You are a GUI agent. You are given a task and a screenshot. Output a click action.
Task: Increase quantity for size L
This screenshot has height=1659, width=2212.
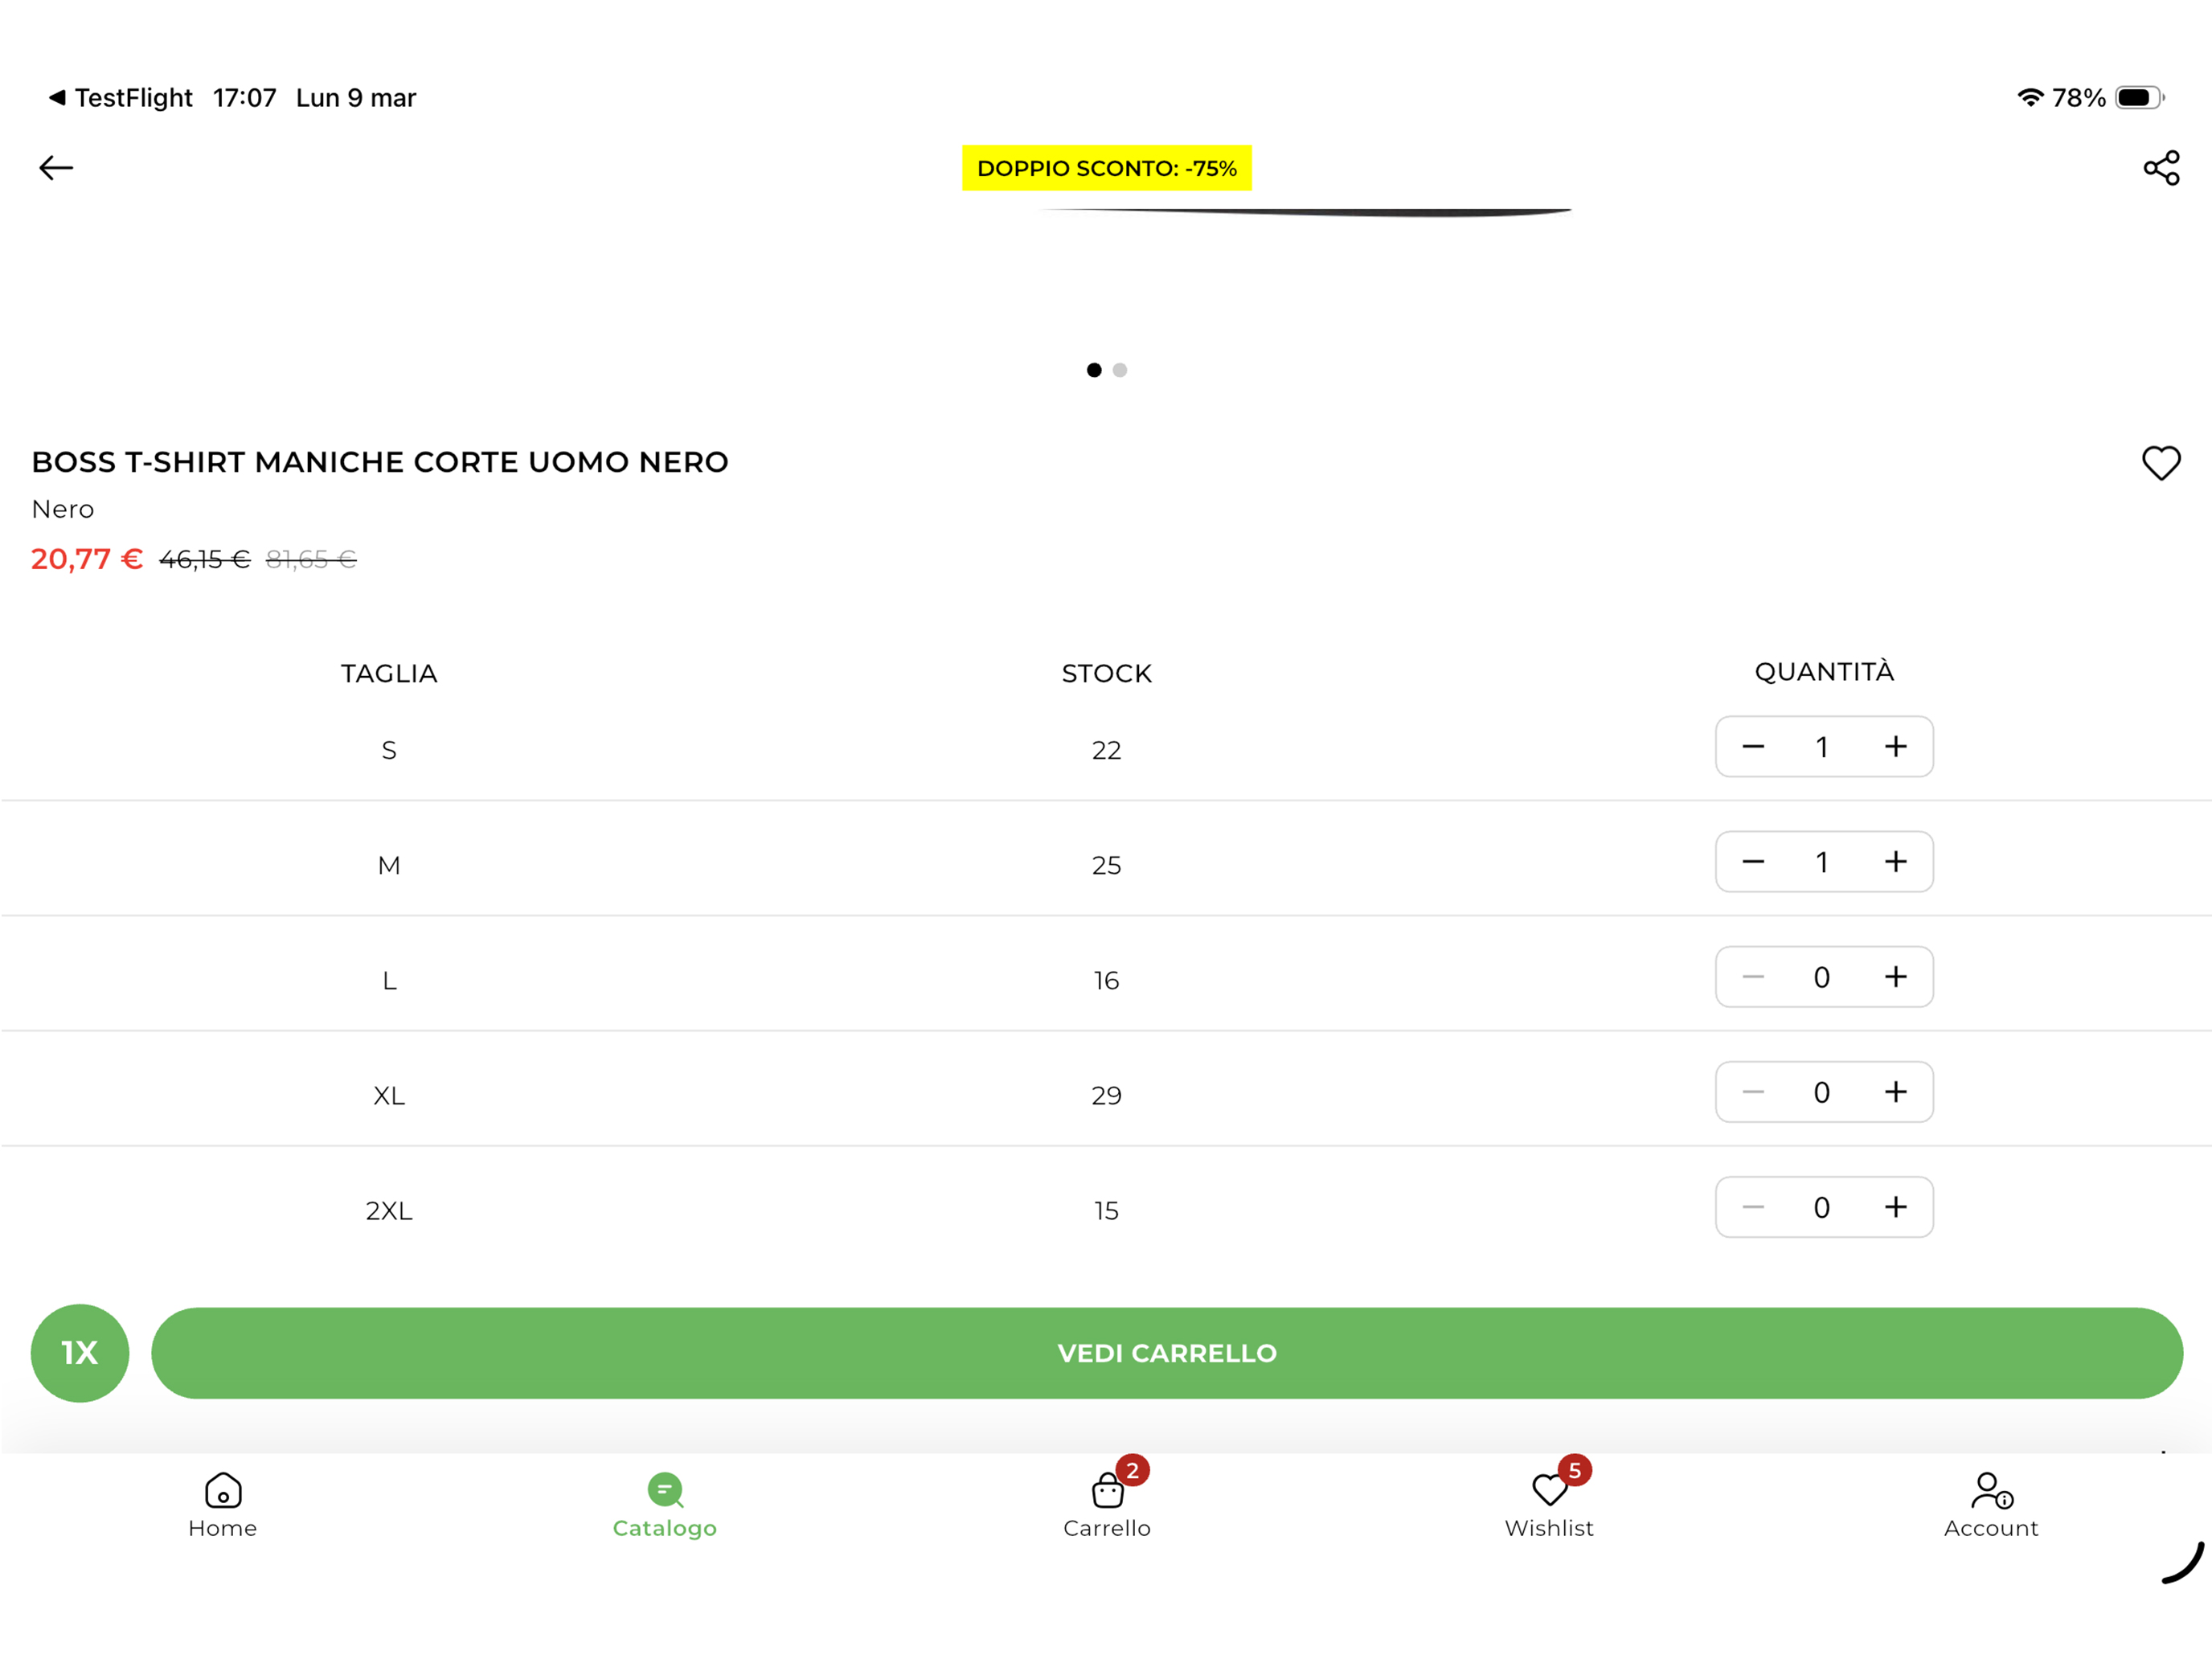coord(1895,977)
